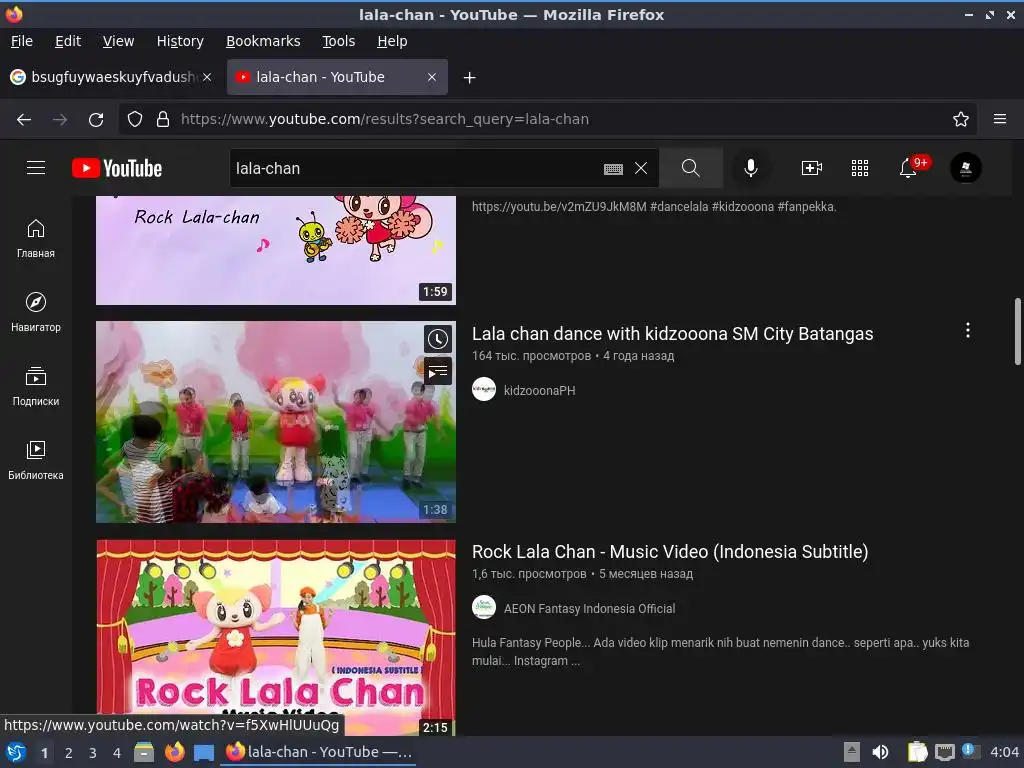This screenshot has width=1024, height=768.
Task: Show site security lock info
Action: [163, 120]
